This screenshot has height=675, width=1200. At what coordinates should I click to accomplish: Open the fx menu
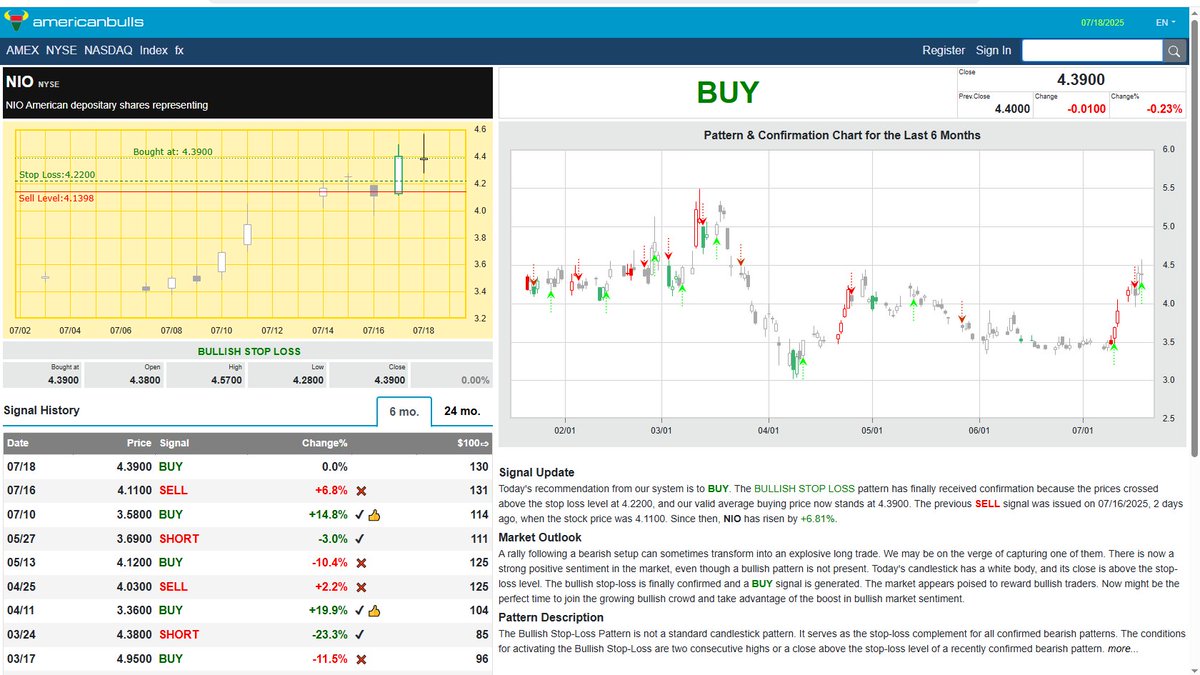coord(179,50)
